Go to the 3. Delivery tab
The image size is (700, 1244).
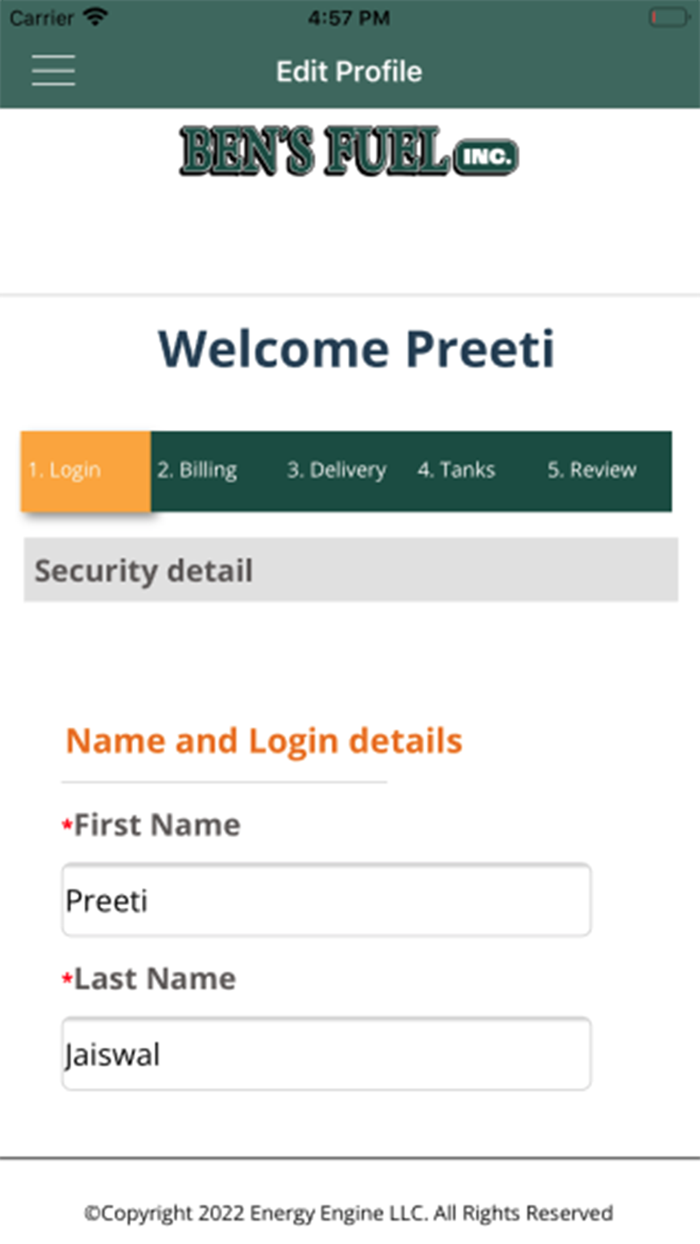[x=336, y=470]
